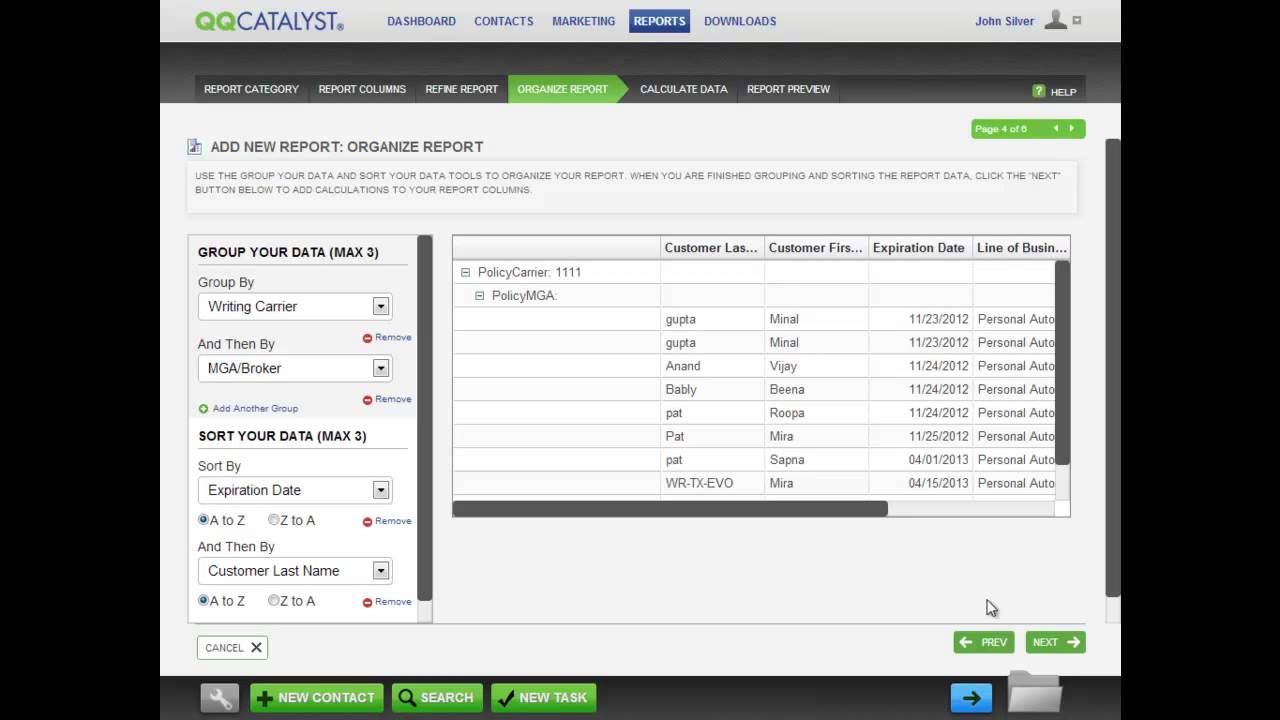Remove the MGA/Broker grouping

[x=387, y=399]
